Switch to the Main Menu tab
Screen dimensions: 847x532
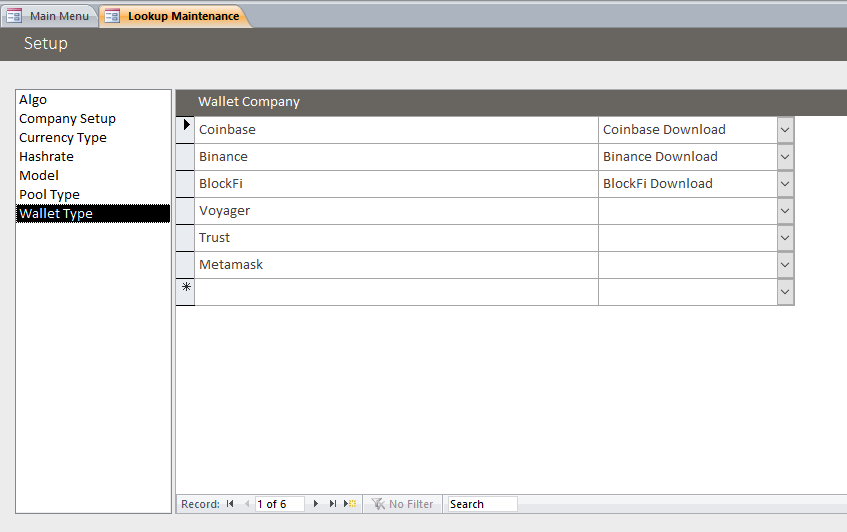(49, 16)
